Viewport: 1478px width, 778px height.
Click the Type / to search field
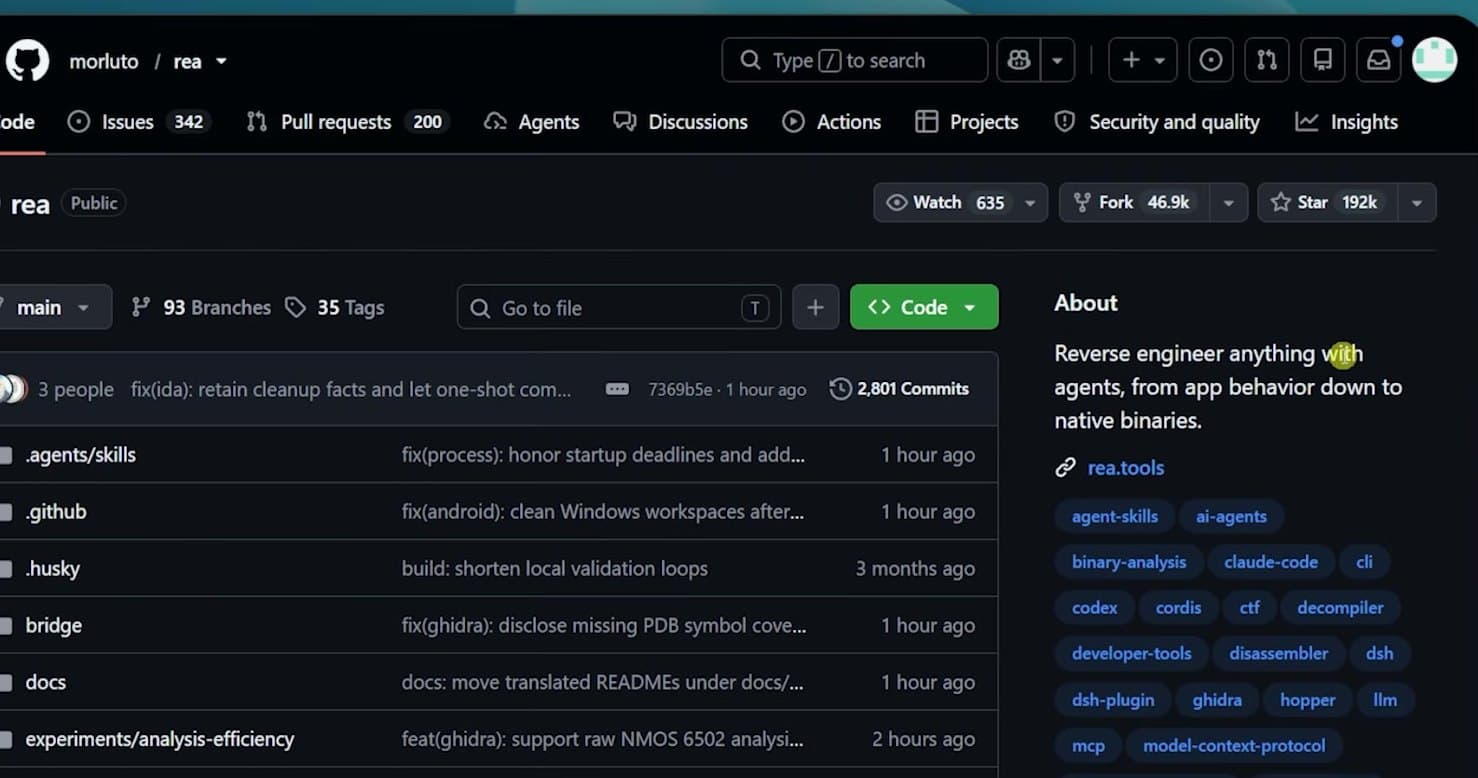854,61
